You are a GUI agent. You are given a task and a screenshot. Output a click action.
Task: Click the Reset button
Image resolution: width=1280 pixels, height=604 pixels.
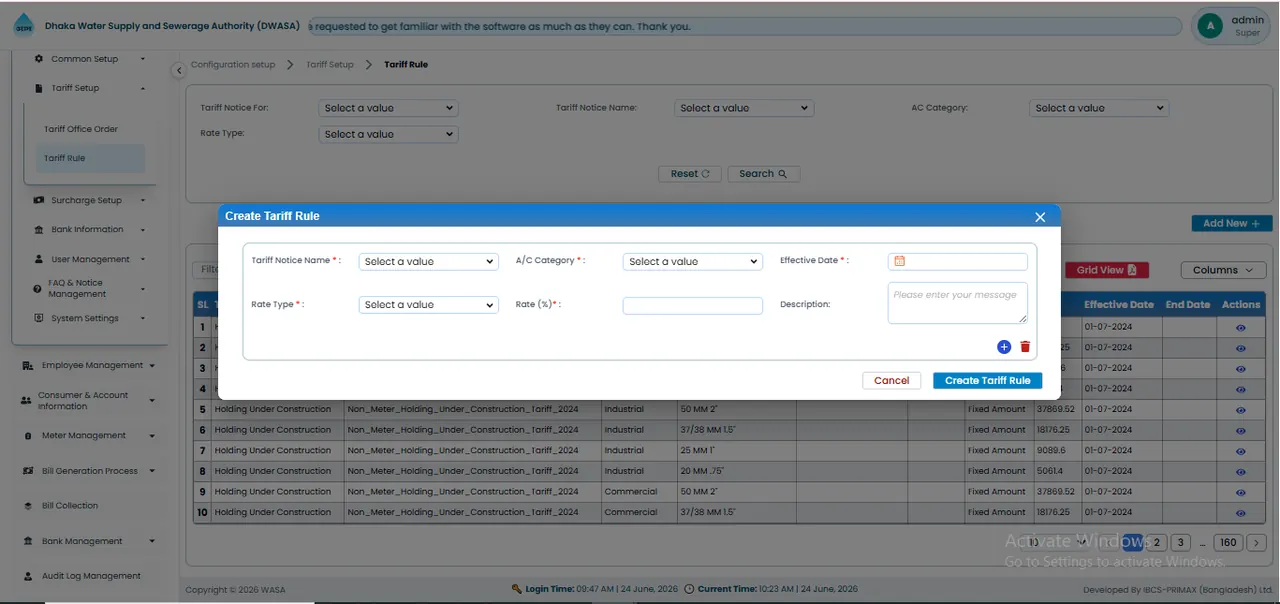(690, 174)
